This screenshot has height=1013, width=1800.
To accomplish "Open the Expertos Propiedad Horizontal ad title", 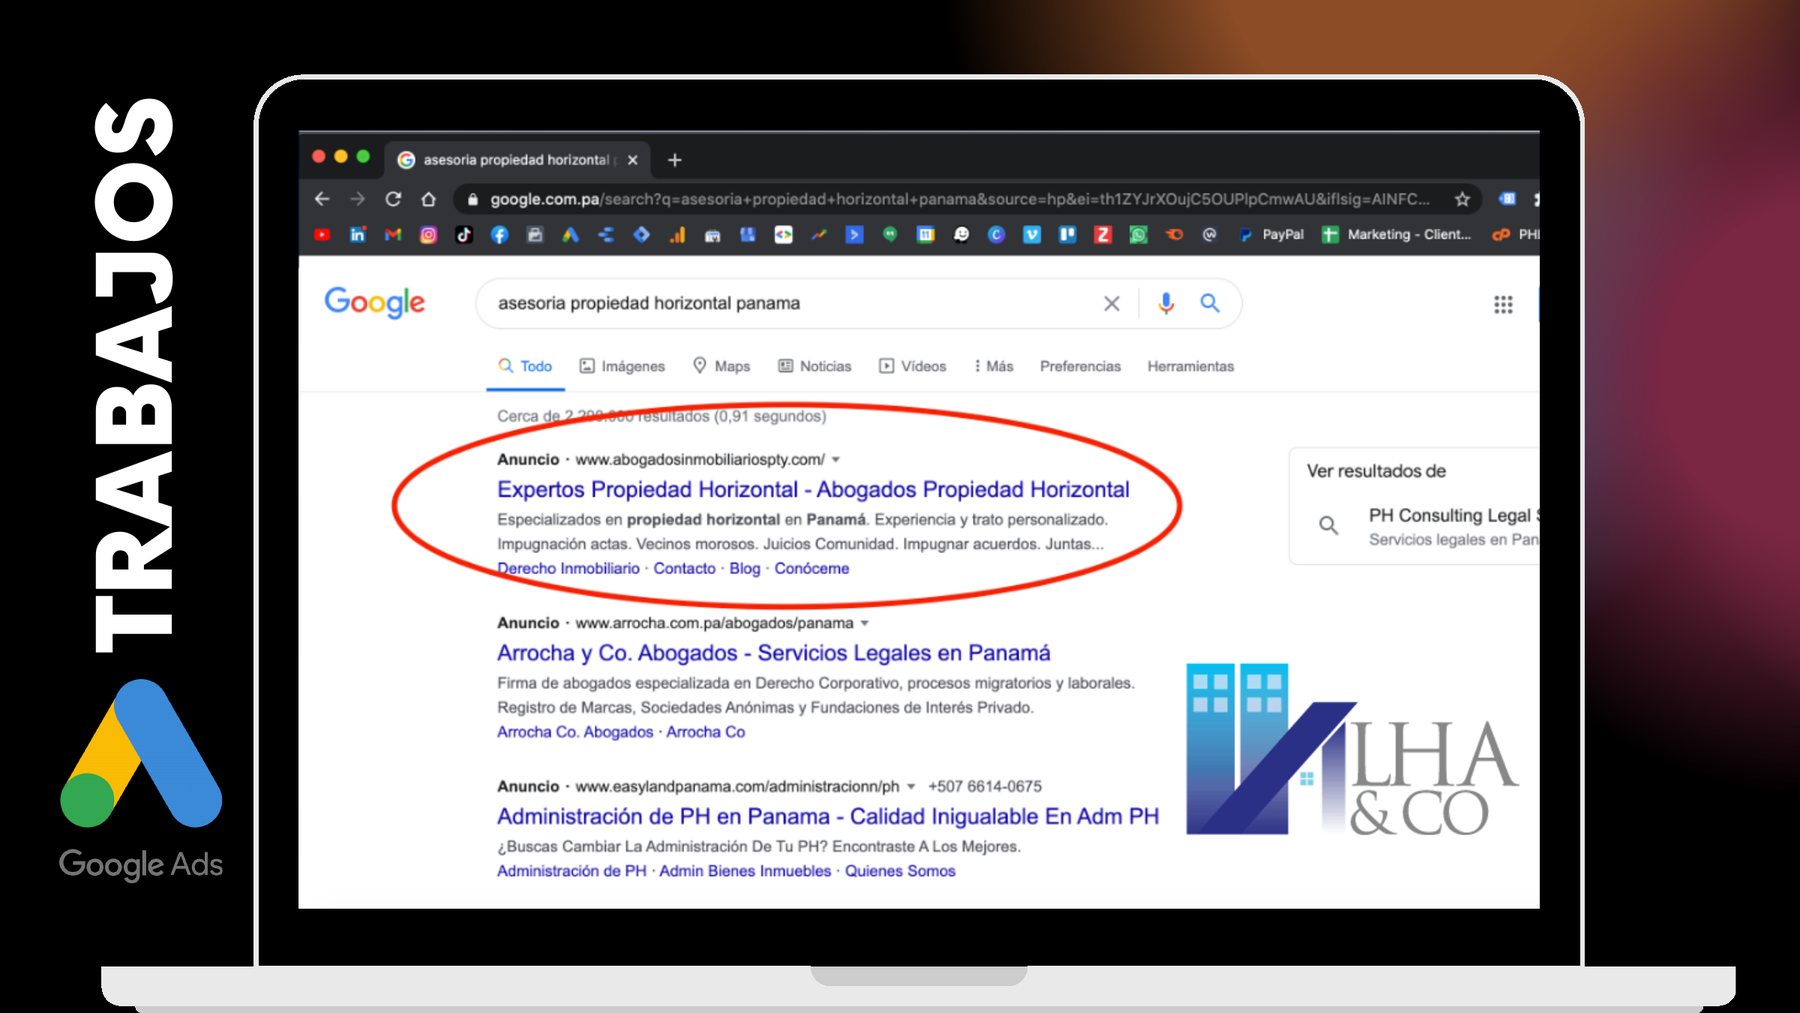I will pos(813,489).
